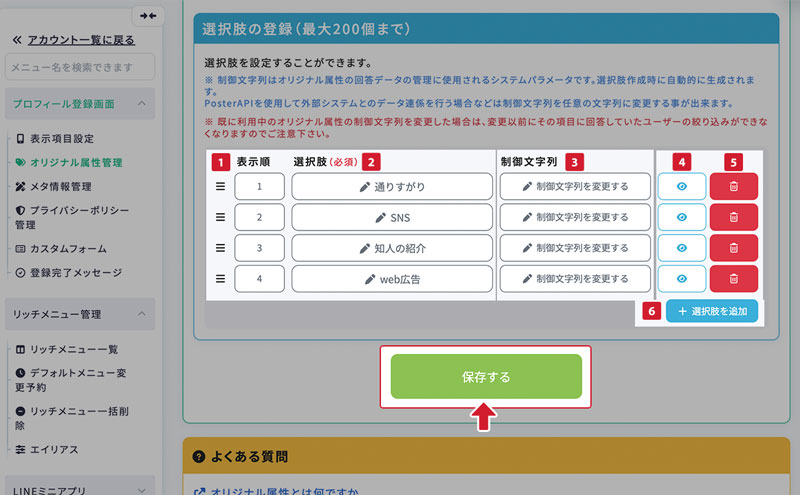
Task: Click the green 保存する button
Action: pos(485,377)
